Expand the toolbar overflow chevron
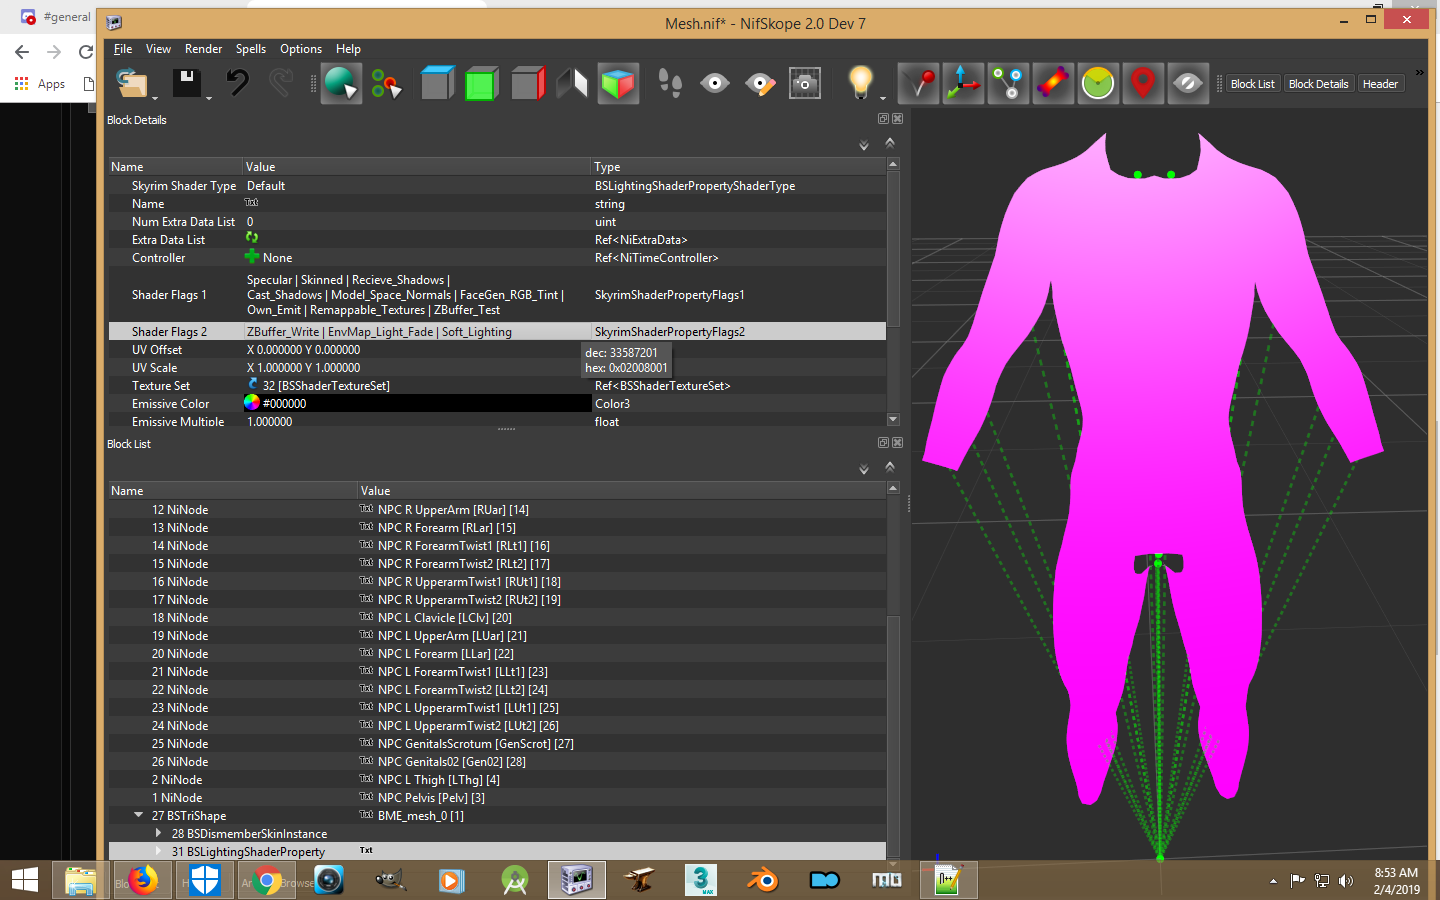The width and height of the screenshot is (1440, 900). [x=1419, y=73]
